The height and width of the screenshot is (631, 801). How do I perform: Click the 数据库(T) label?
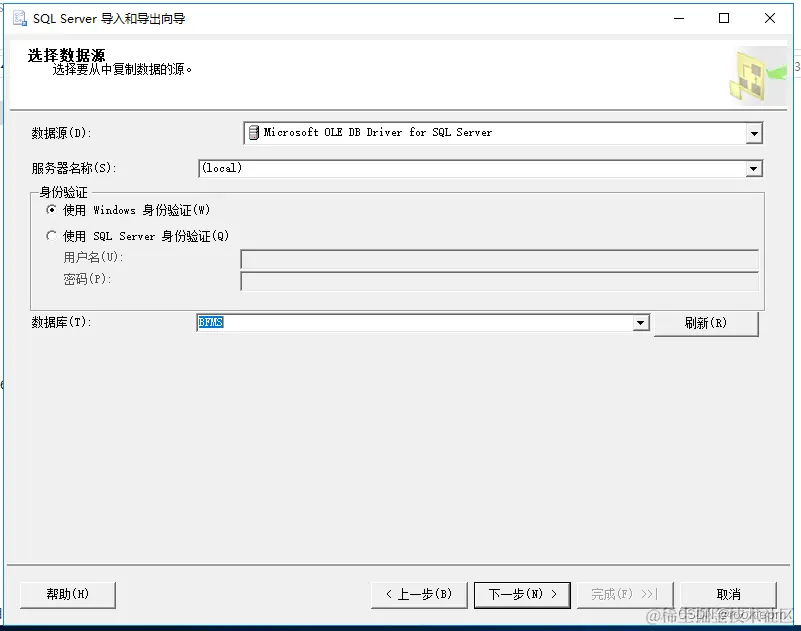[x=61, y=322]
